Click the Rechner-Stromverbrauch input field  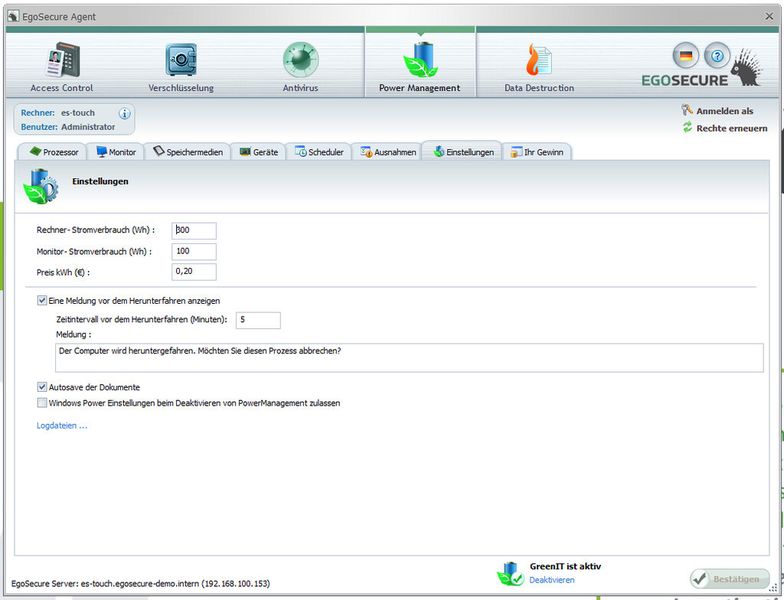pos(194,230)
